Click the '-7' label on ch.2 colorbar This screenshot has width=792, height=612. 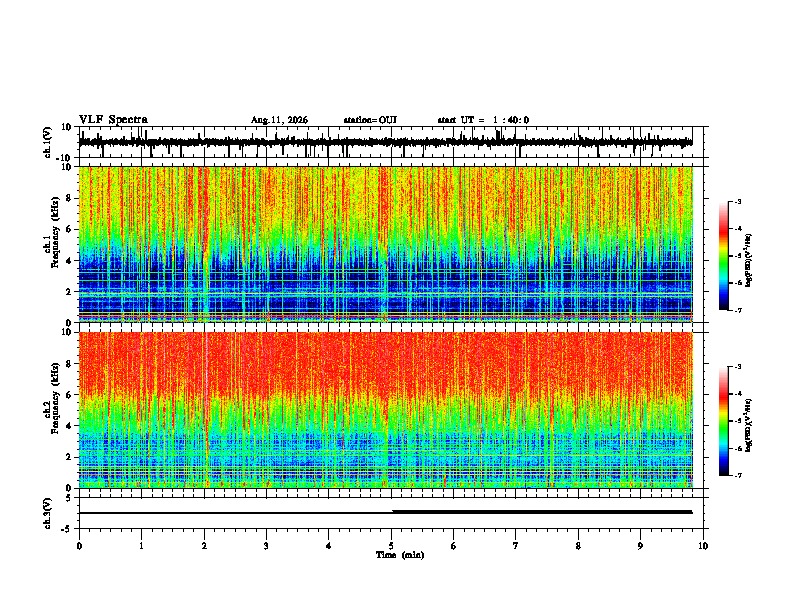(x=737, y=476)
